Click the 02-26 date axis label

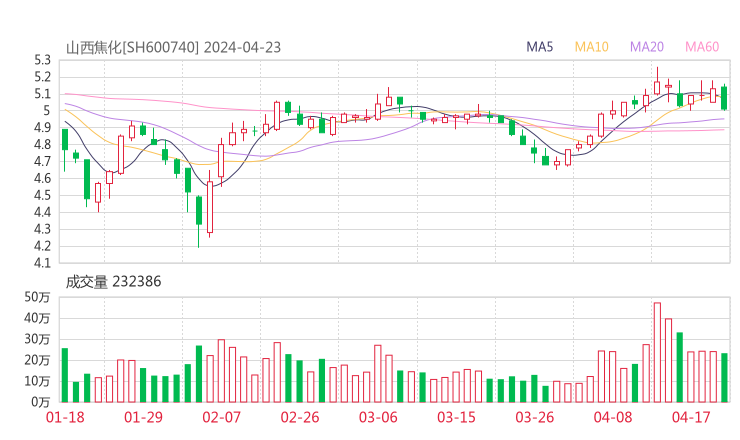point(300,417)
